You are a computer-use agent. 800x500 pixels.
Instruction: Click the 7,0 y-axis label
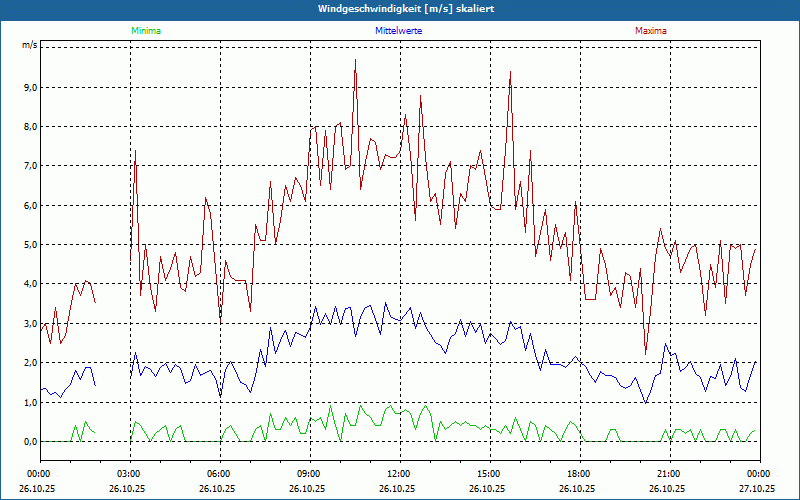click(30, 166)
